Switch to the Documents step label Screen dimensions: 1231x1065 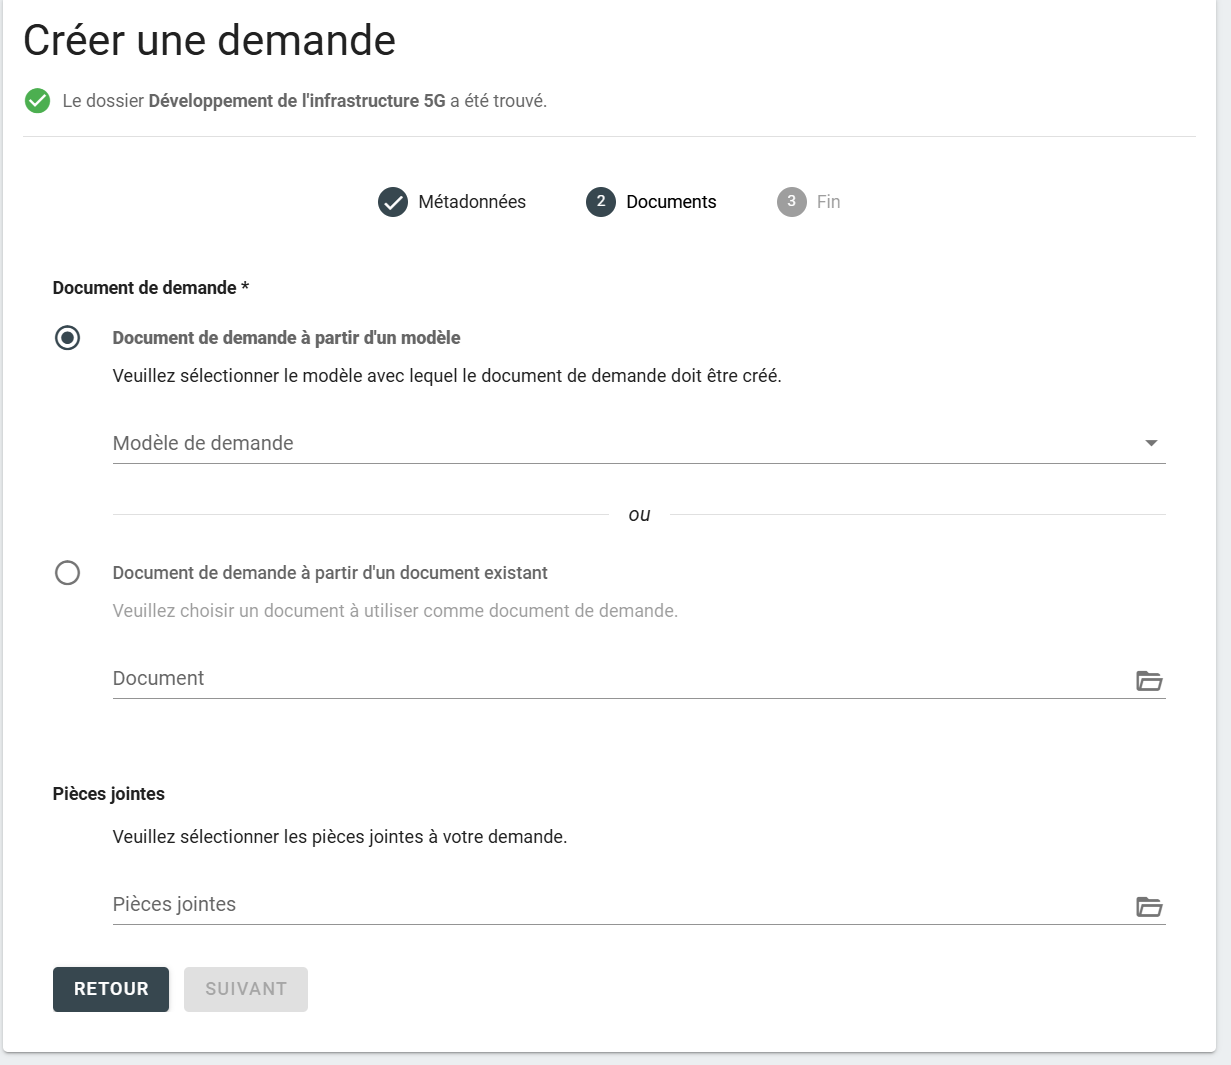[x=671, y=202]
